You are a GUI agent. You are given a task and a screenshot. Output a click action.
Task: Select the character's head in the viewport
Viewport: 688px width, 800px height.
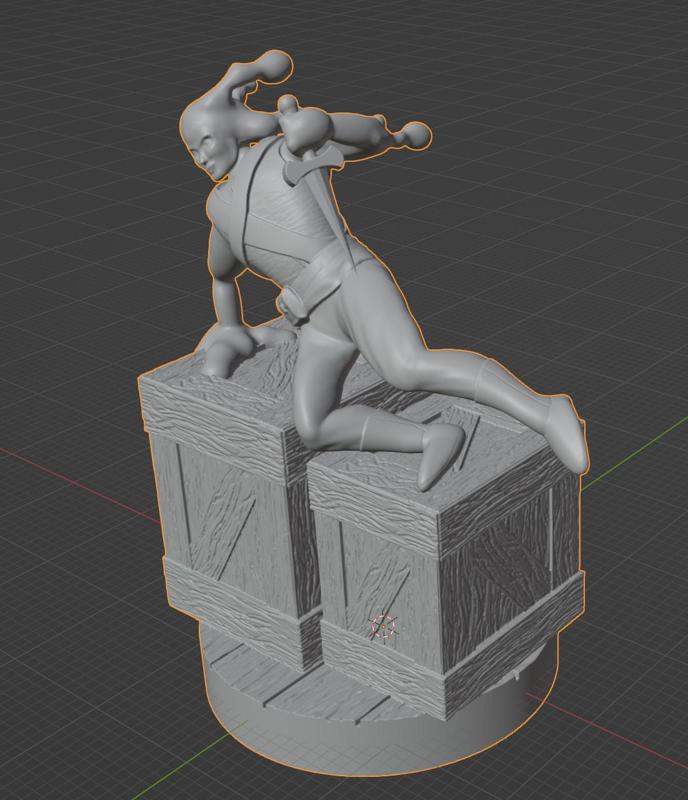click(x=208, y=135)
